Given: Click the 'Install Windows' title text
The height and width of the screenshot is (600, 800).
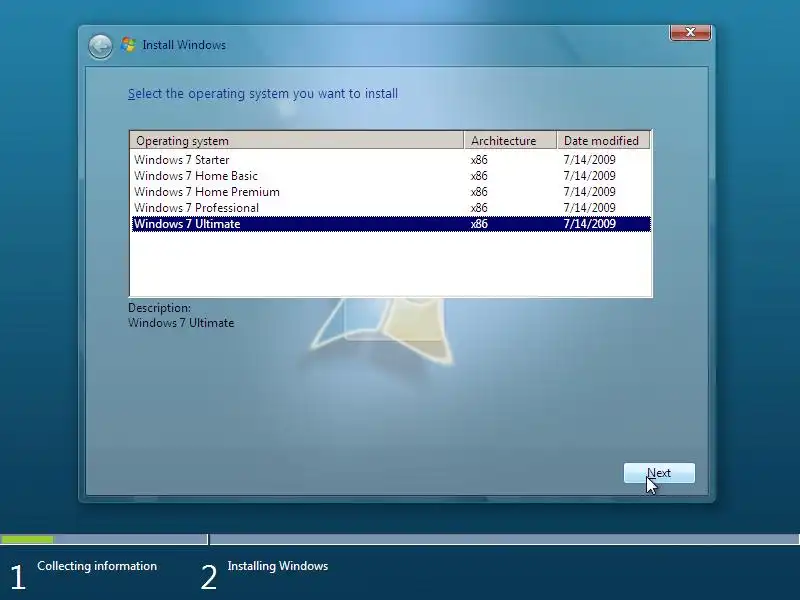Looking at the screenshot, I should coord(184,45).
